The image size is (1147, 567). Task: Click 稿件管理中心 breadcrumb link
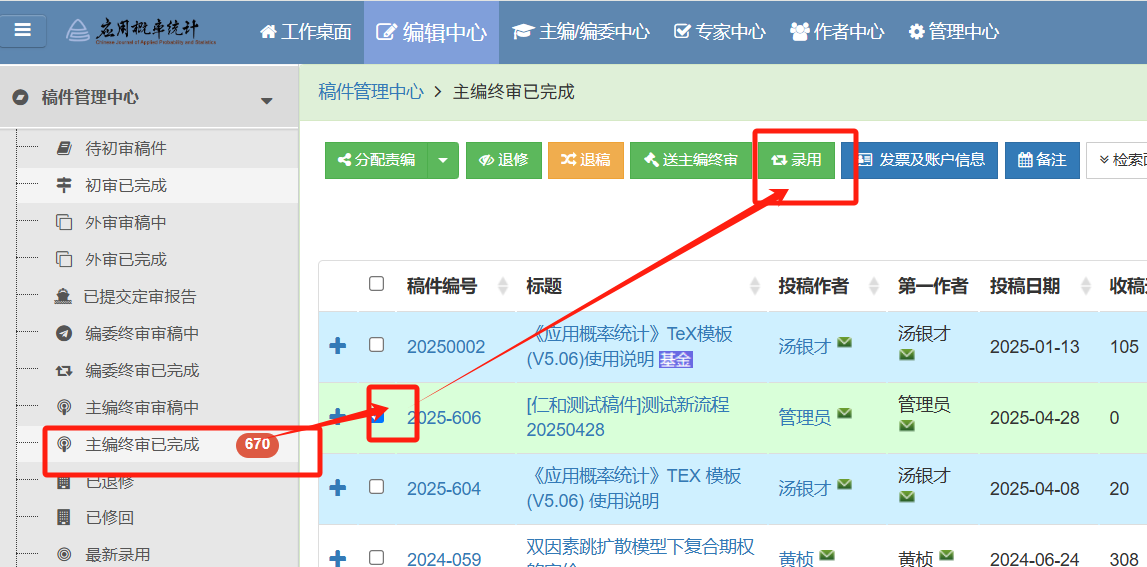coord(371,91)
